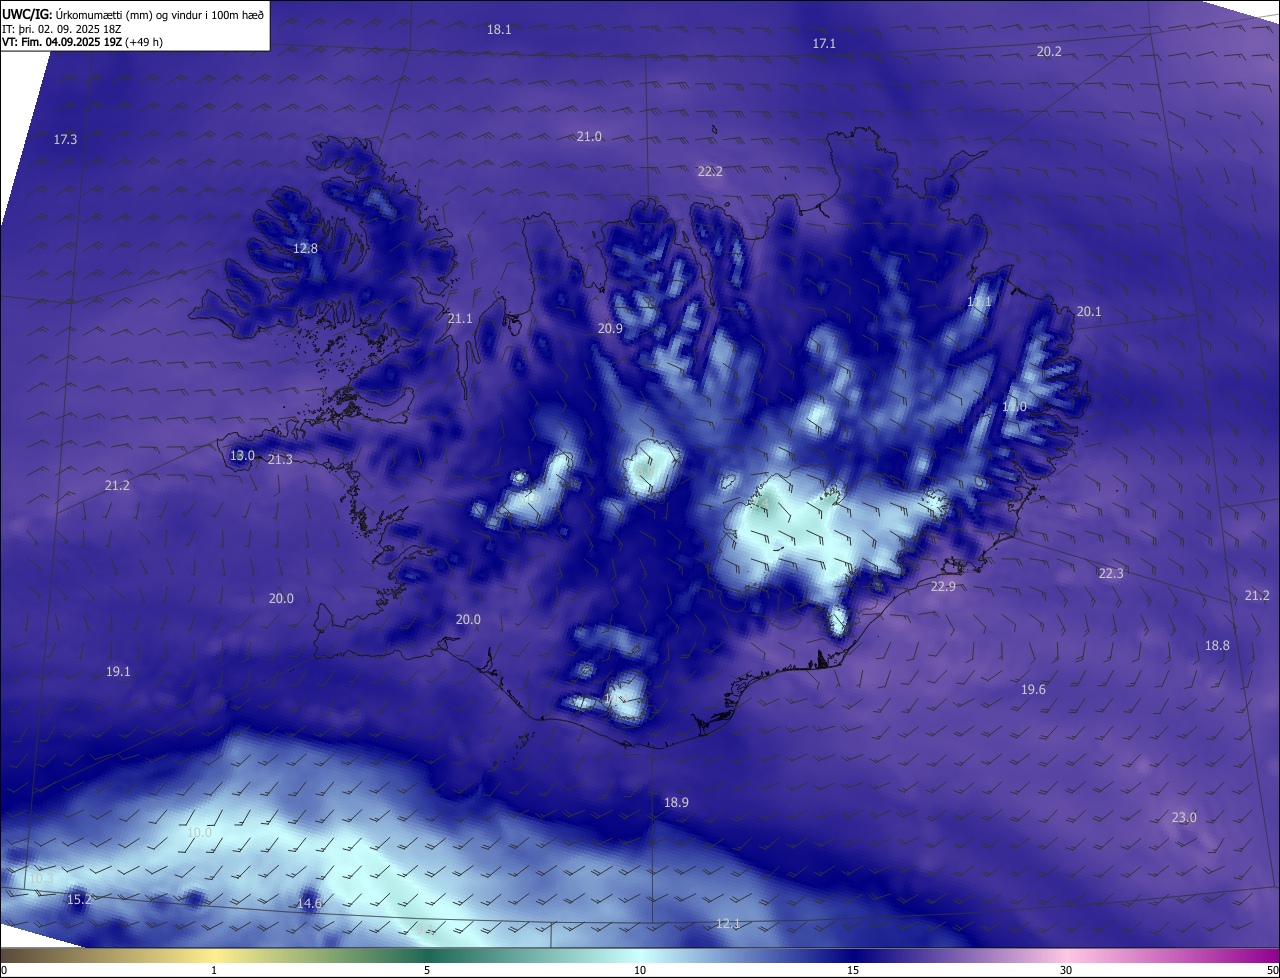Click the 30 tick on the color scale
This screenshot has width=1280, height=978.
[x=1066, y=970]
